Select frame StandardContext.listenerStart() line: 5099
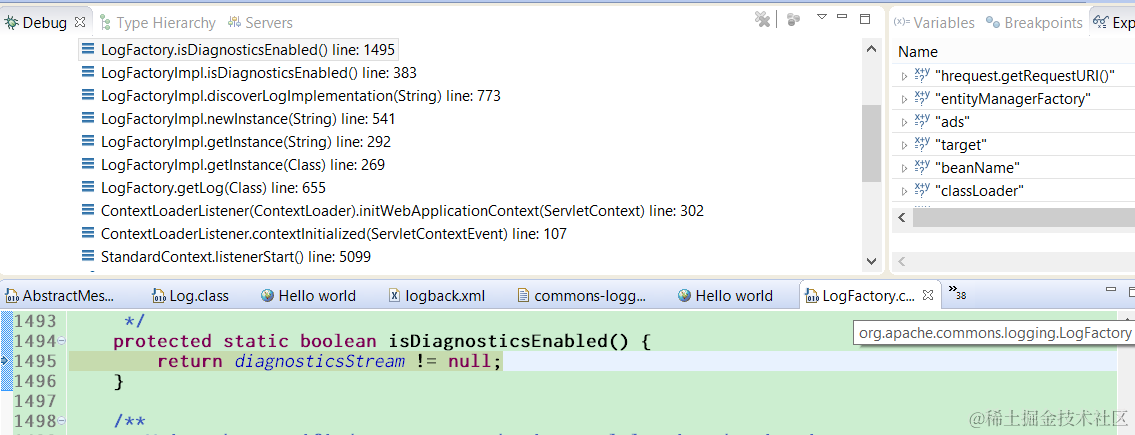Viewport: 1135px width, 435px height. point(236,258)
